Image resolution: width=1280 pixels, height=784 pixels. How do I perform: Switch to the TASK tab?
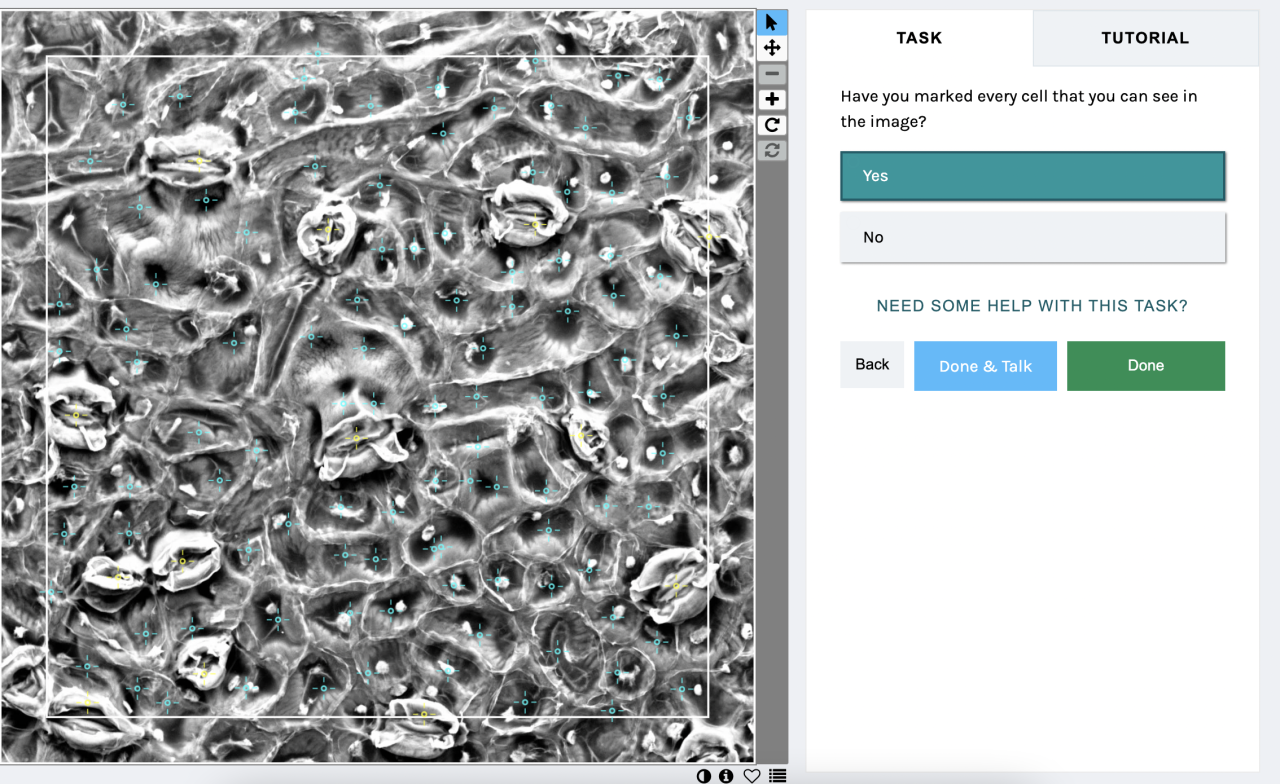tap(919, 38)
